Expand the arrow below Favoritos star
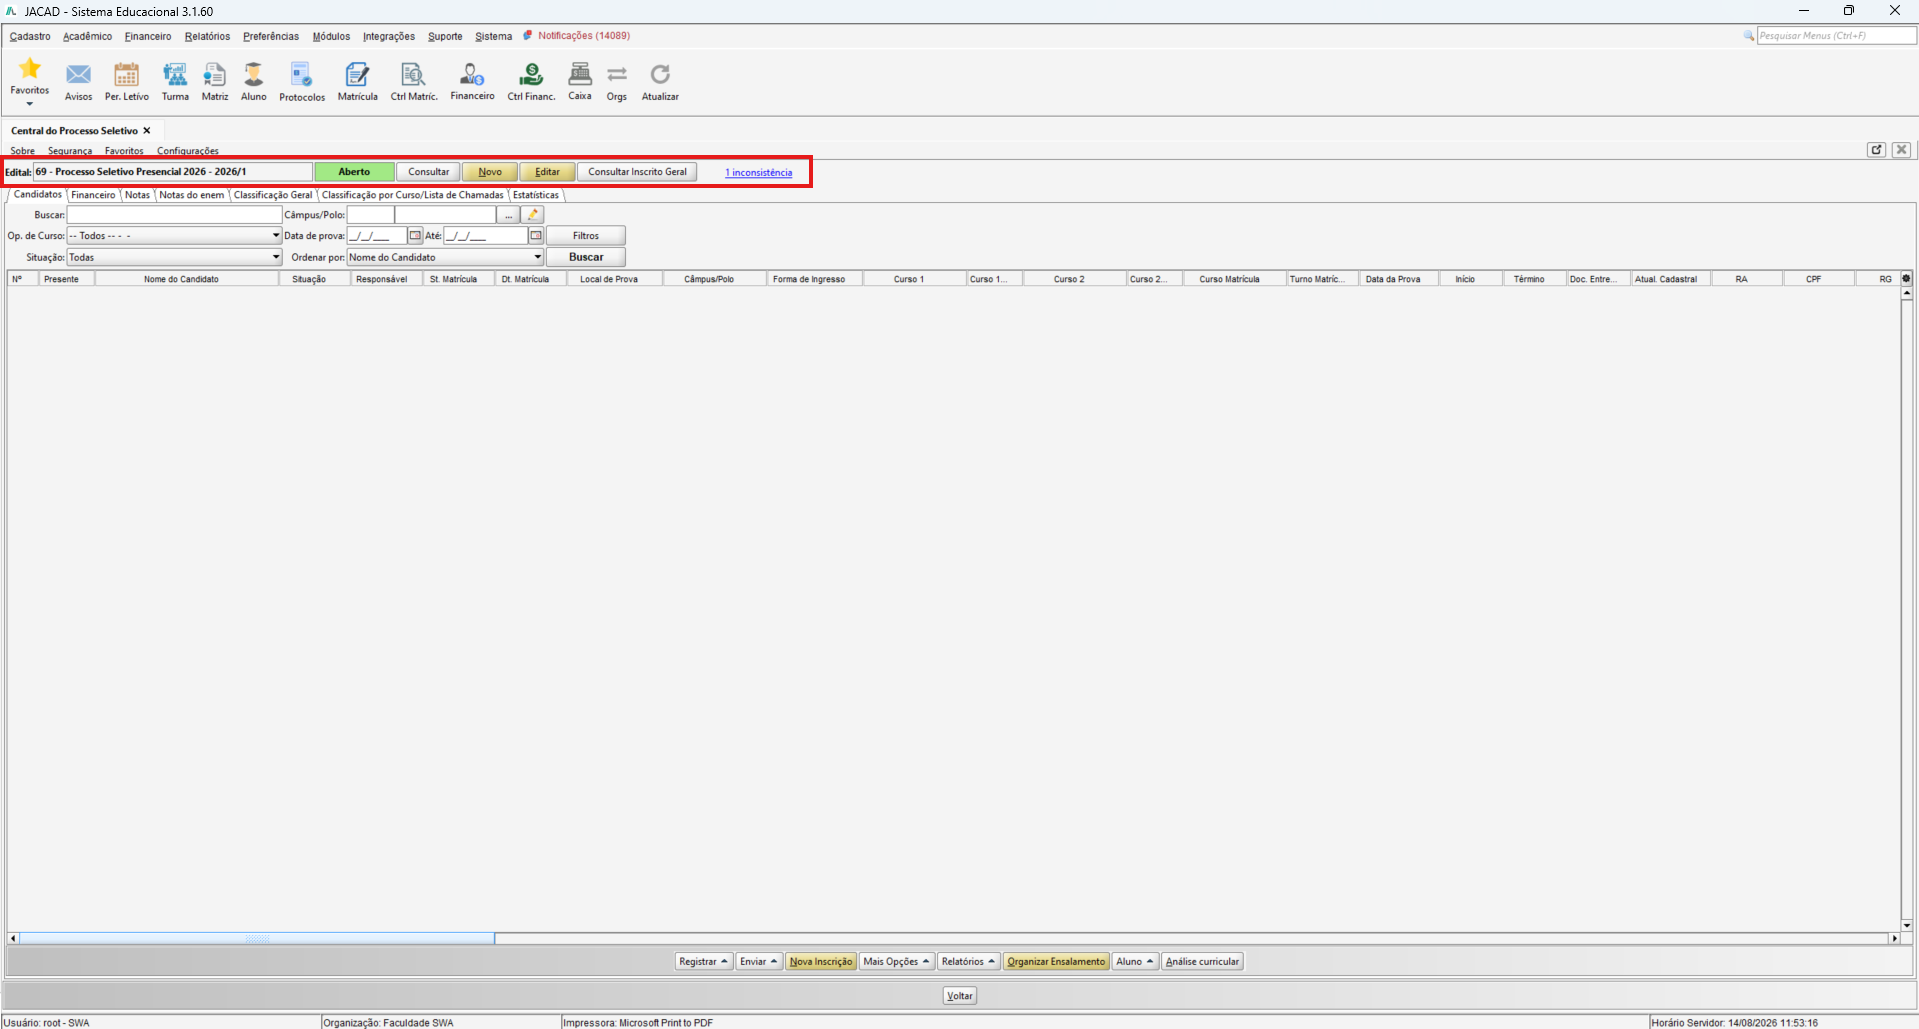This screenshot has height=1029, width=1919. tap(30, 103)
